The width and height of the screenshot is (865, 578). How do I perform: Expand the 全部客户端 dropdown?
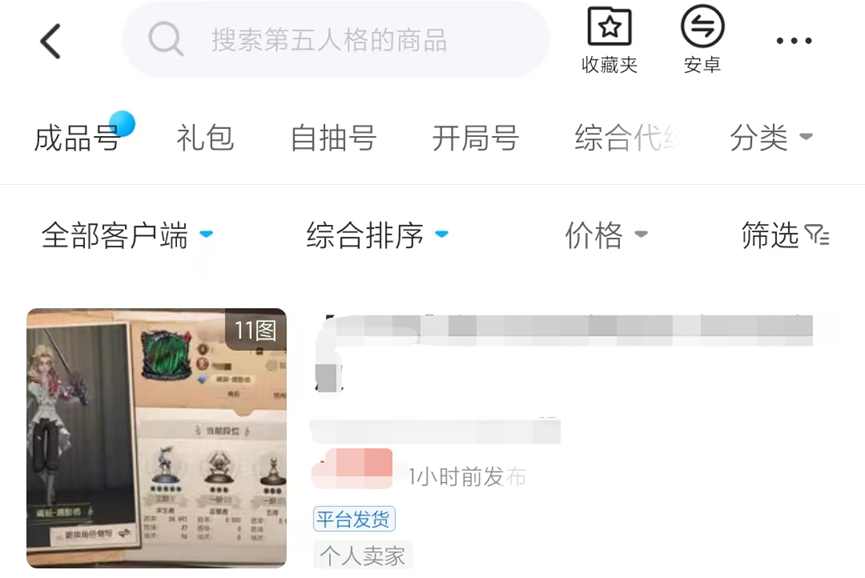coord(127,236)
